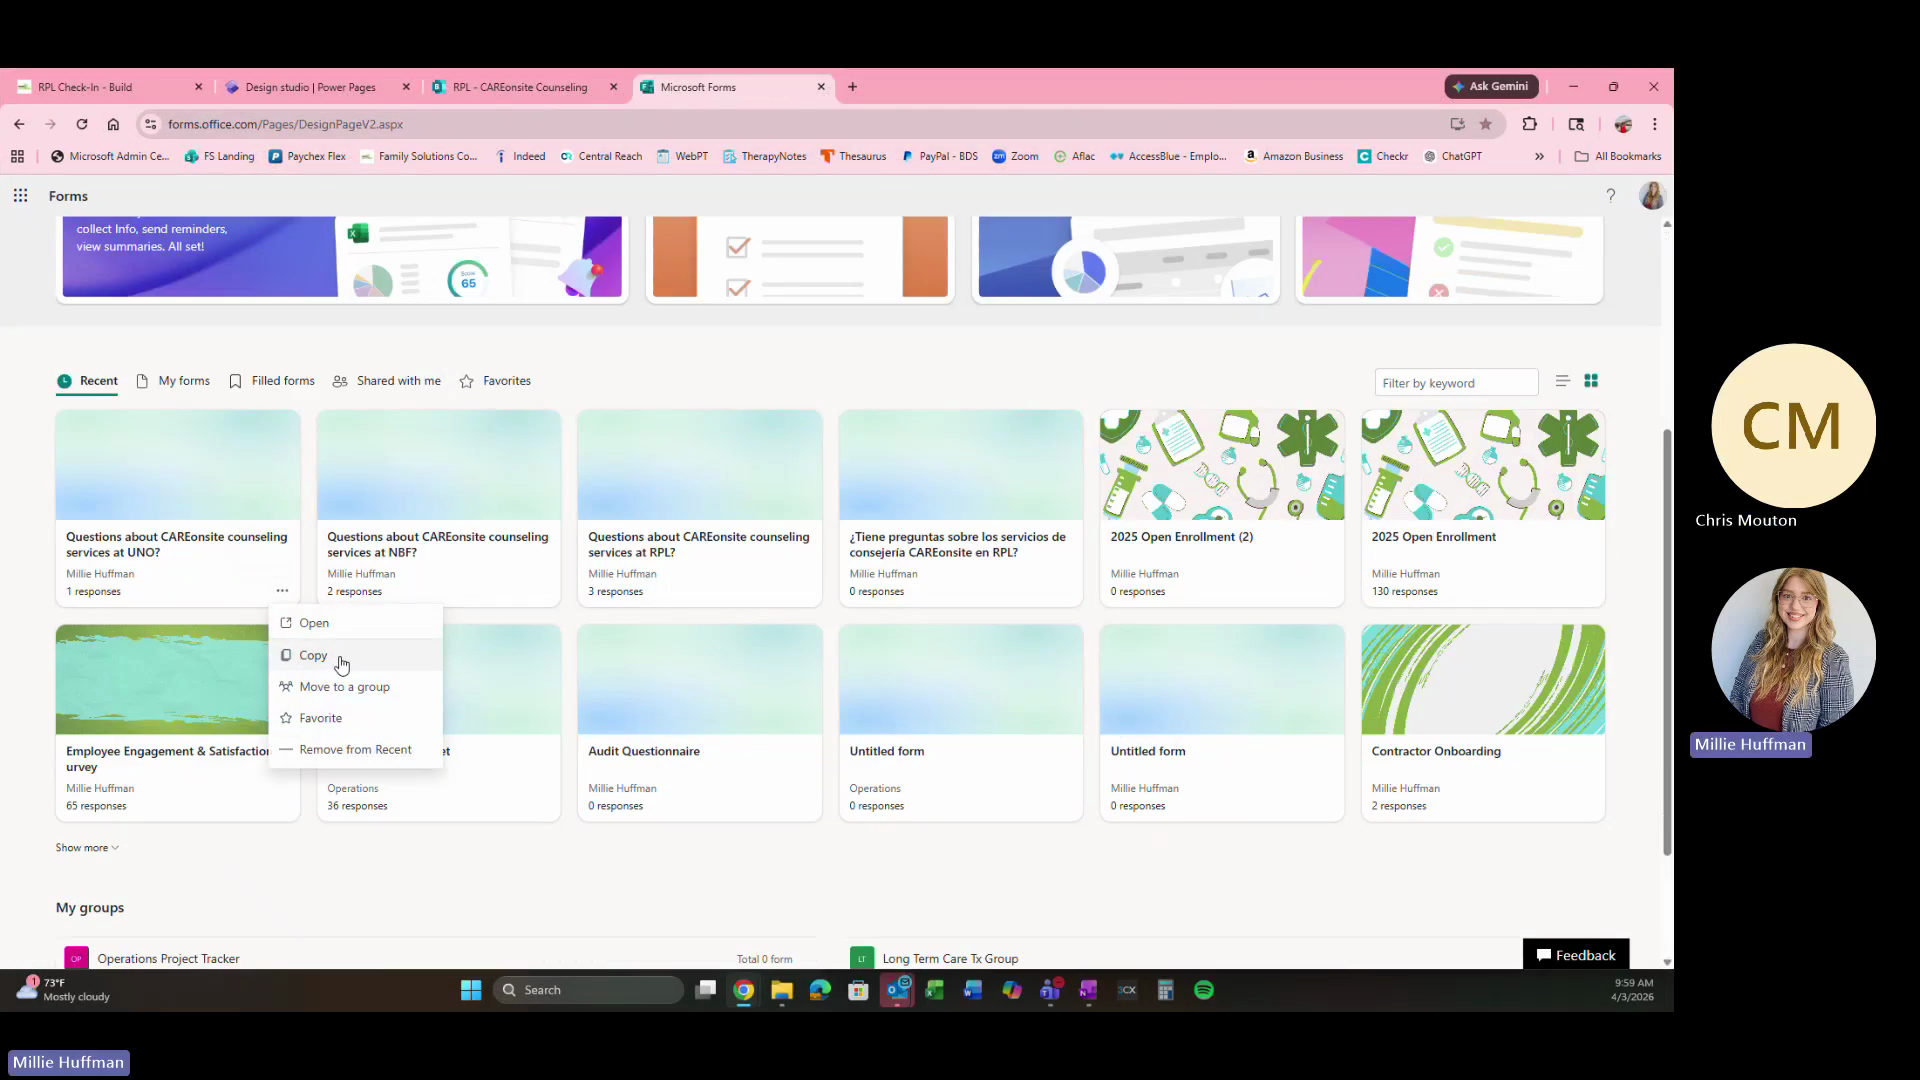1920x1080 pixels.
Task: Bookmark this page with the star icon
Action: [1486, 124]
